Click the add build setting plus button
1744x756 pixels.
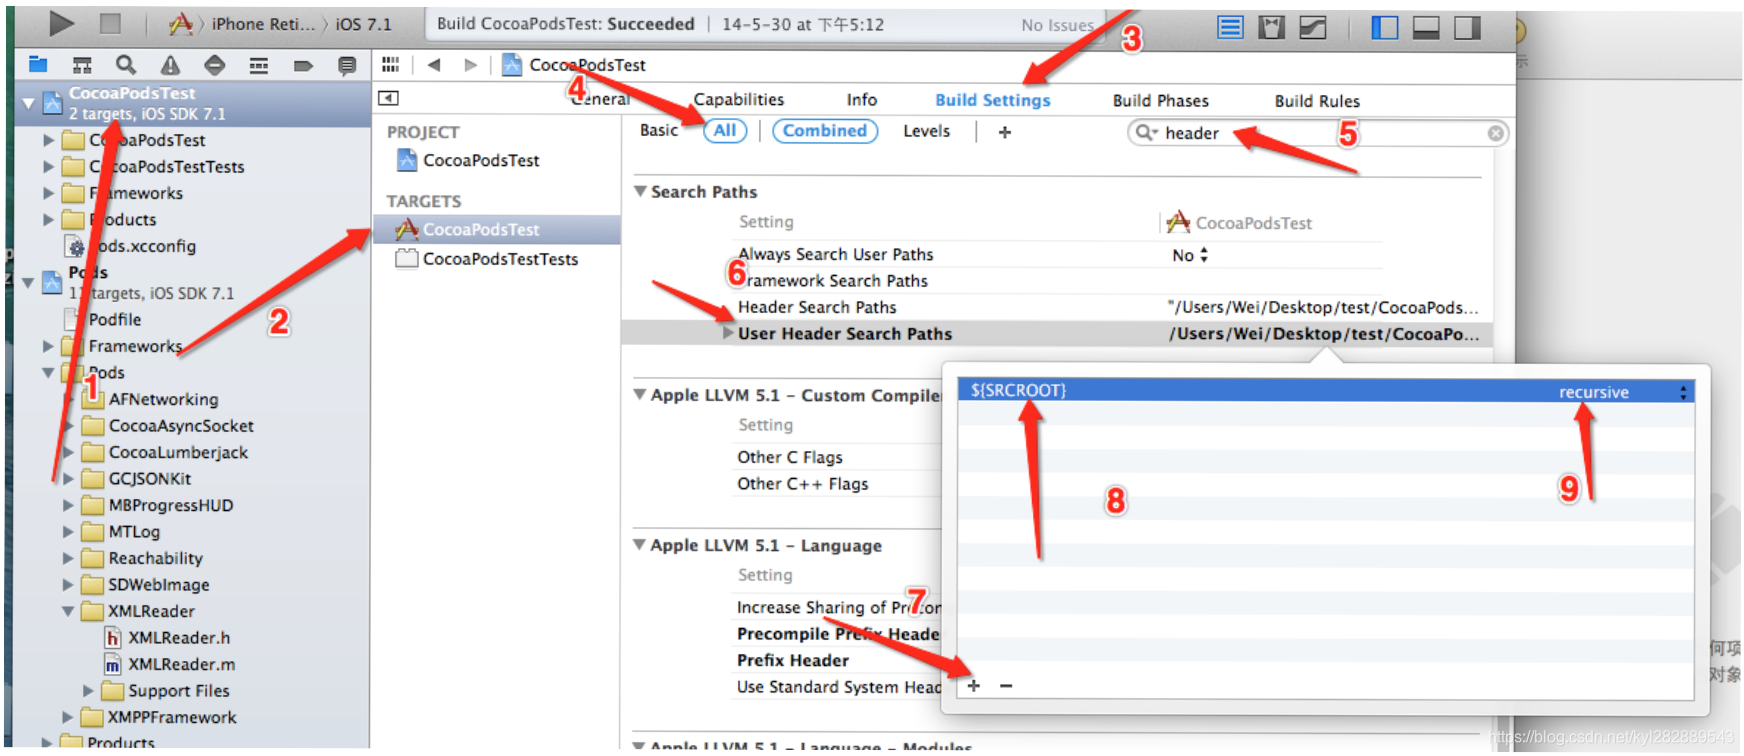(1005, 132)
